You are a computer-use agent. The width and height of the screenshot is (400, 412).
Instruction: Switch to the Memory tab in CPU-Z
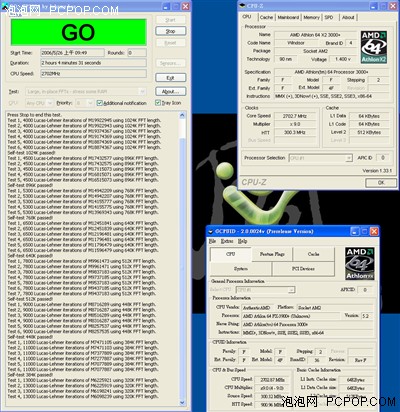pyautogui.click(x=311, y=17)
